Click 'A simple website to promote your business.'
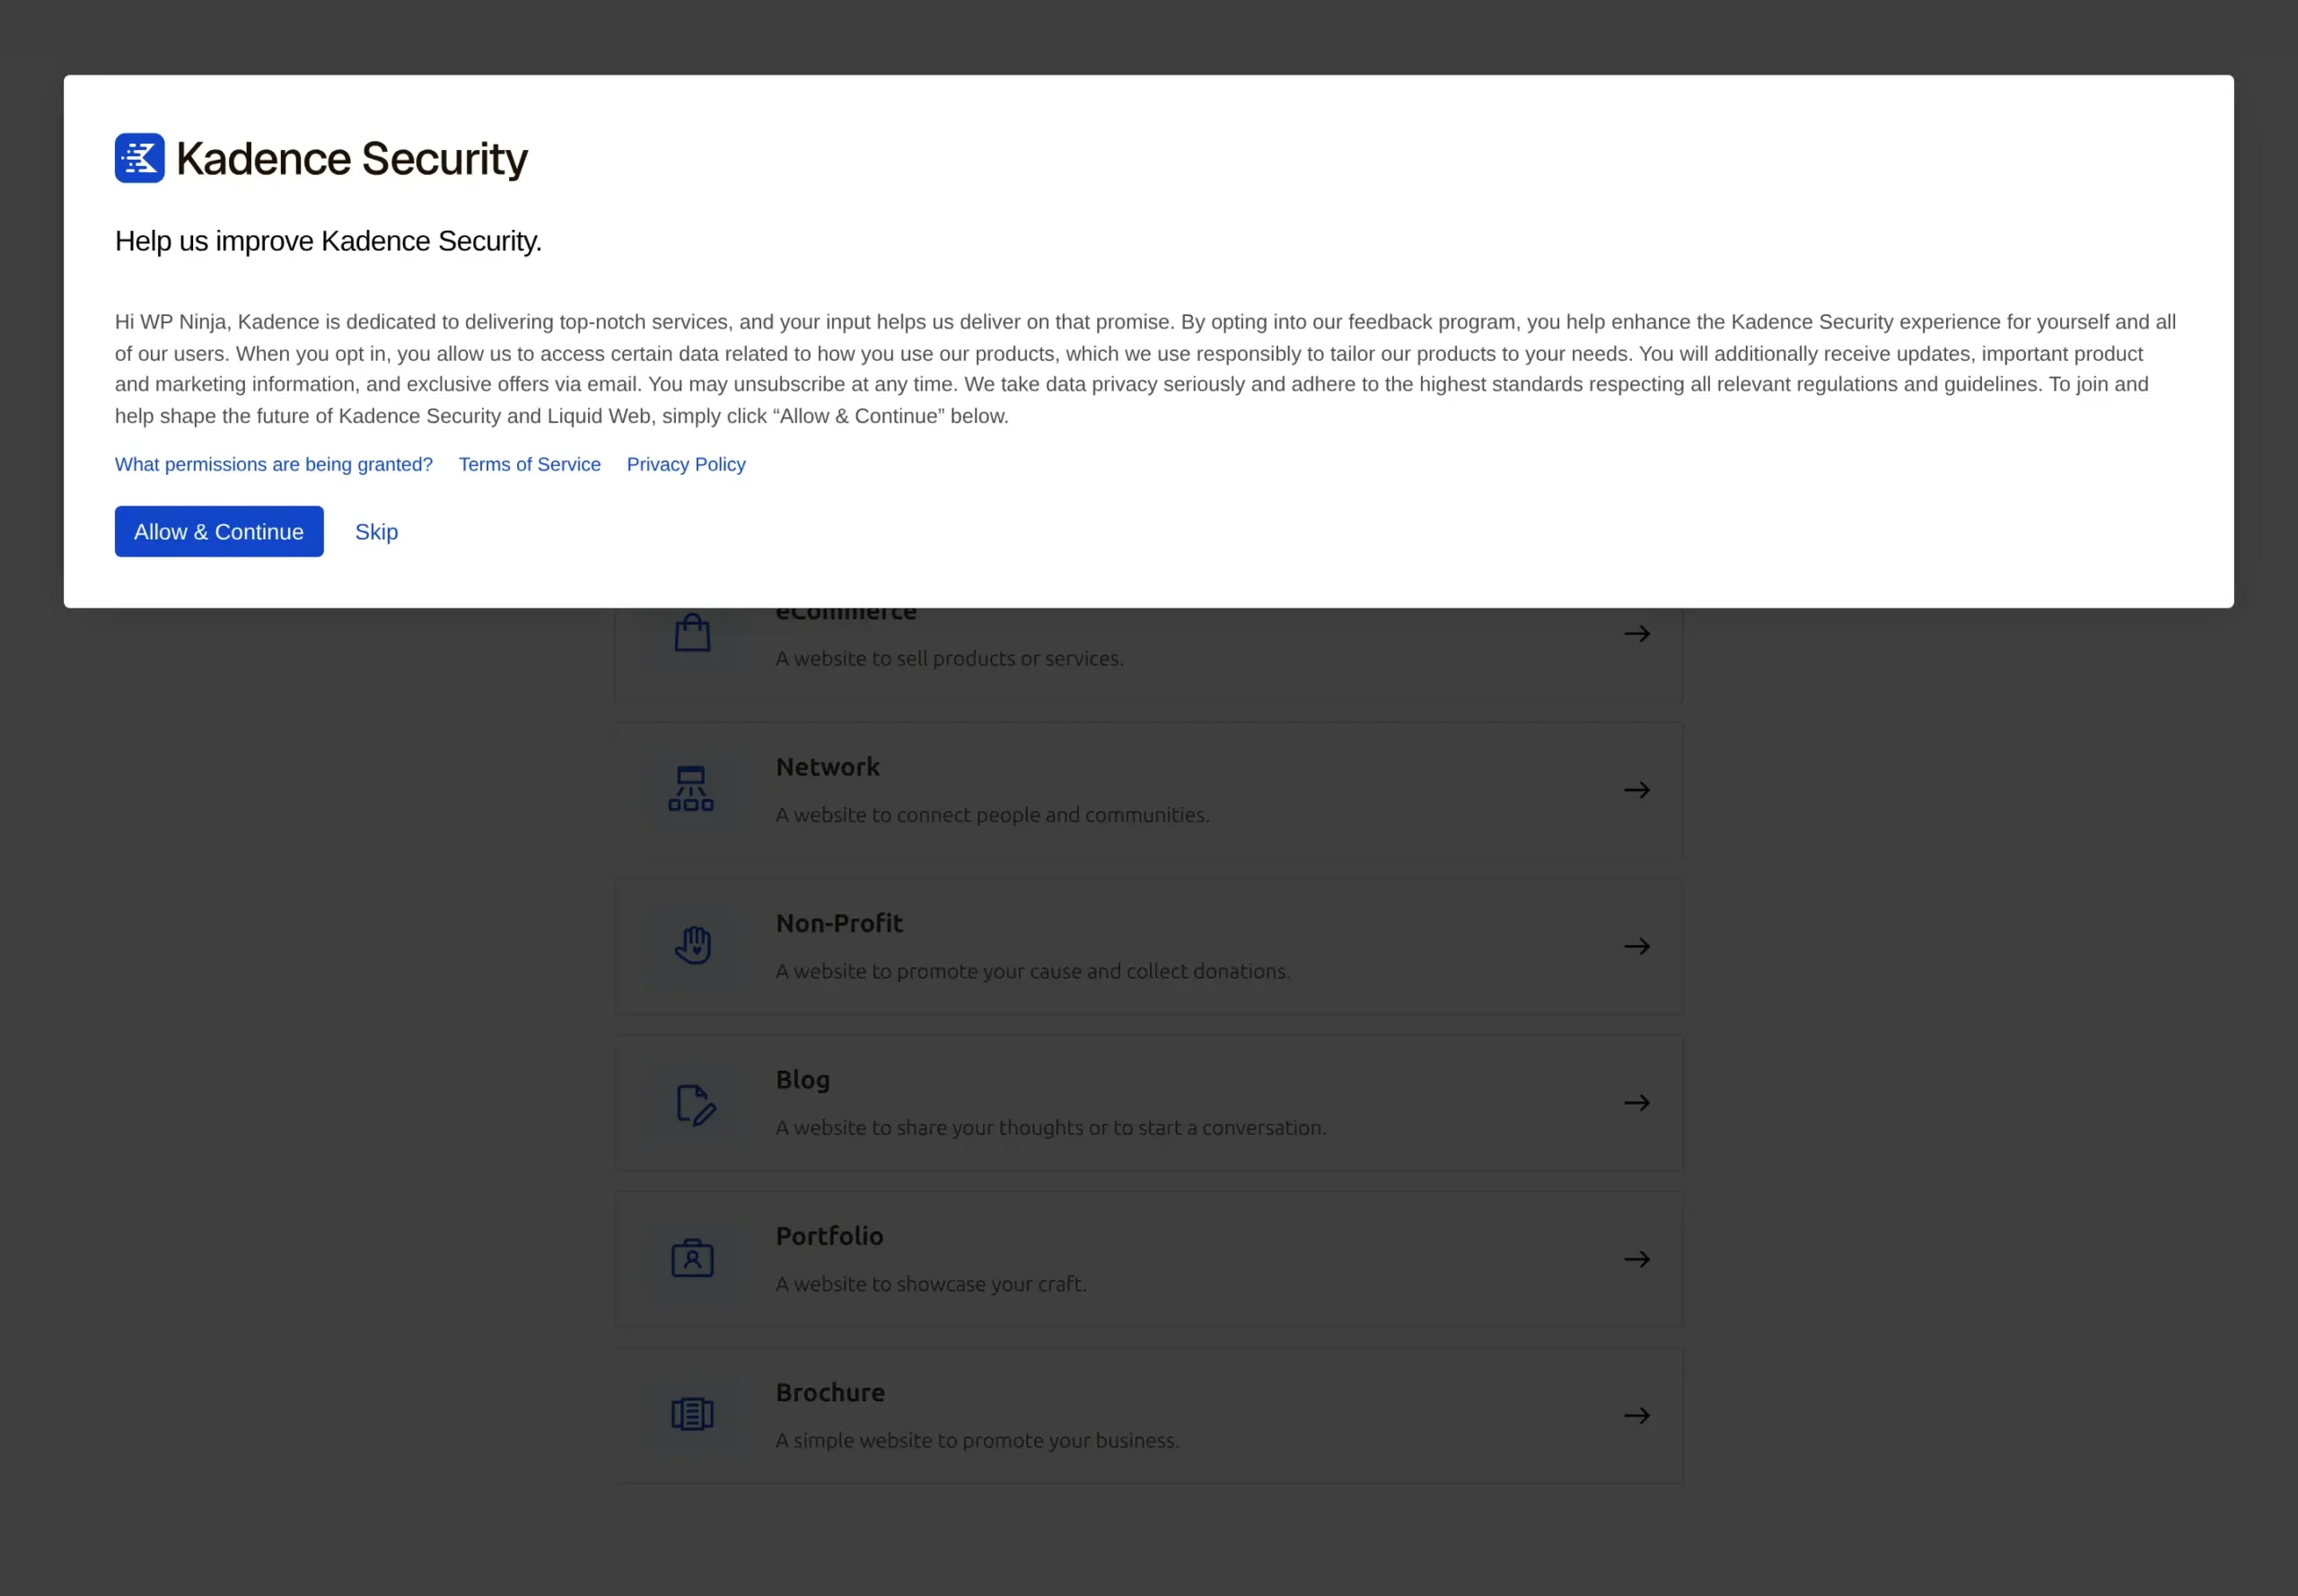2298x1596 pixels. coord(977,1440)
